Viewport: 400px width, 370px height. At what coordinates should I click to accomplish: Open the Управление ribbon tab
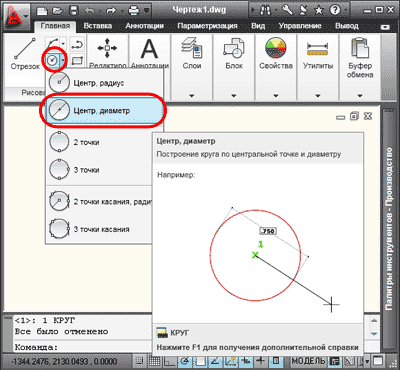[300, 26]
